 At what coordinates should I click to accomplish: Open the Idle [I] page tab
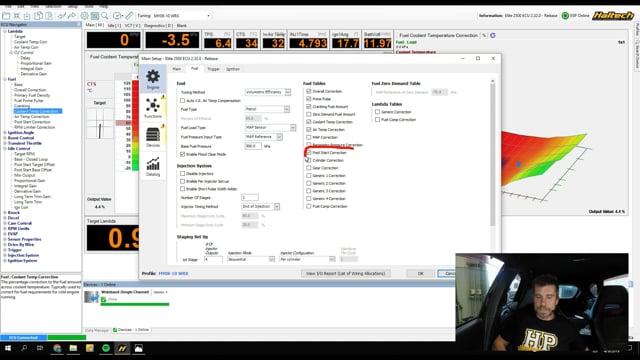click(114, 25)
